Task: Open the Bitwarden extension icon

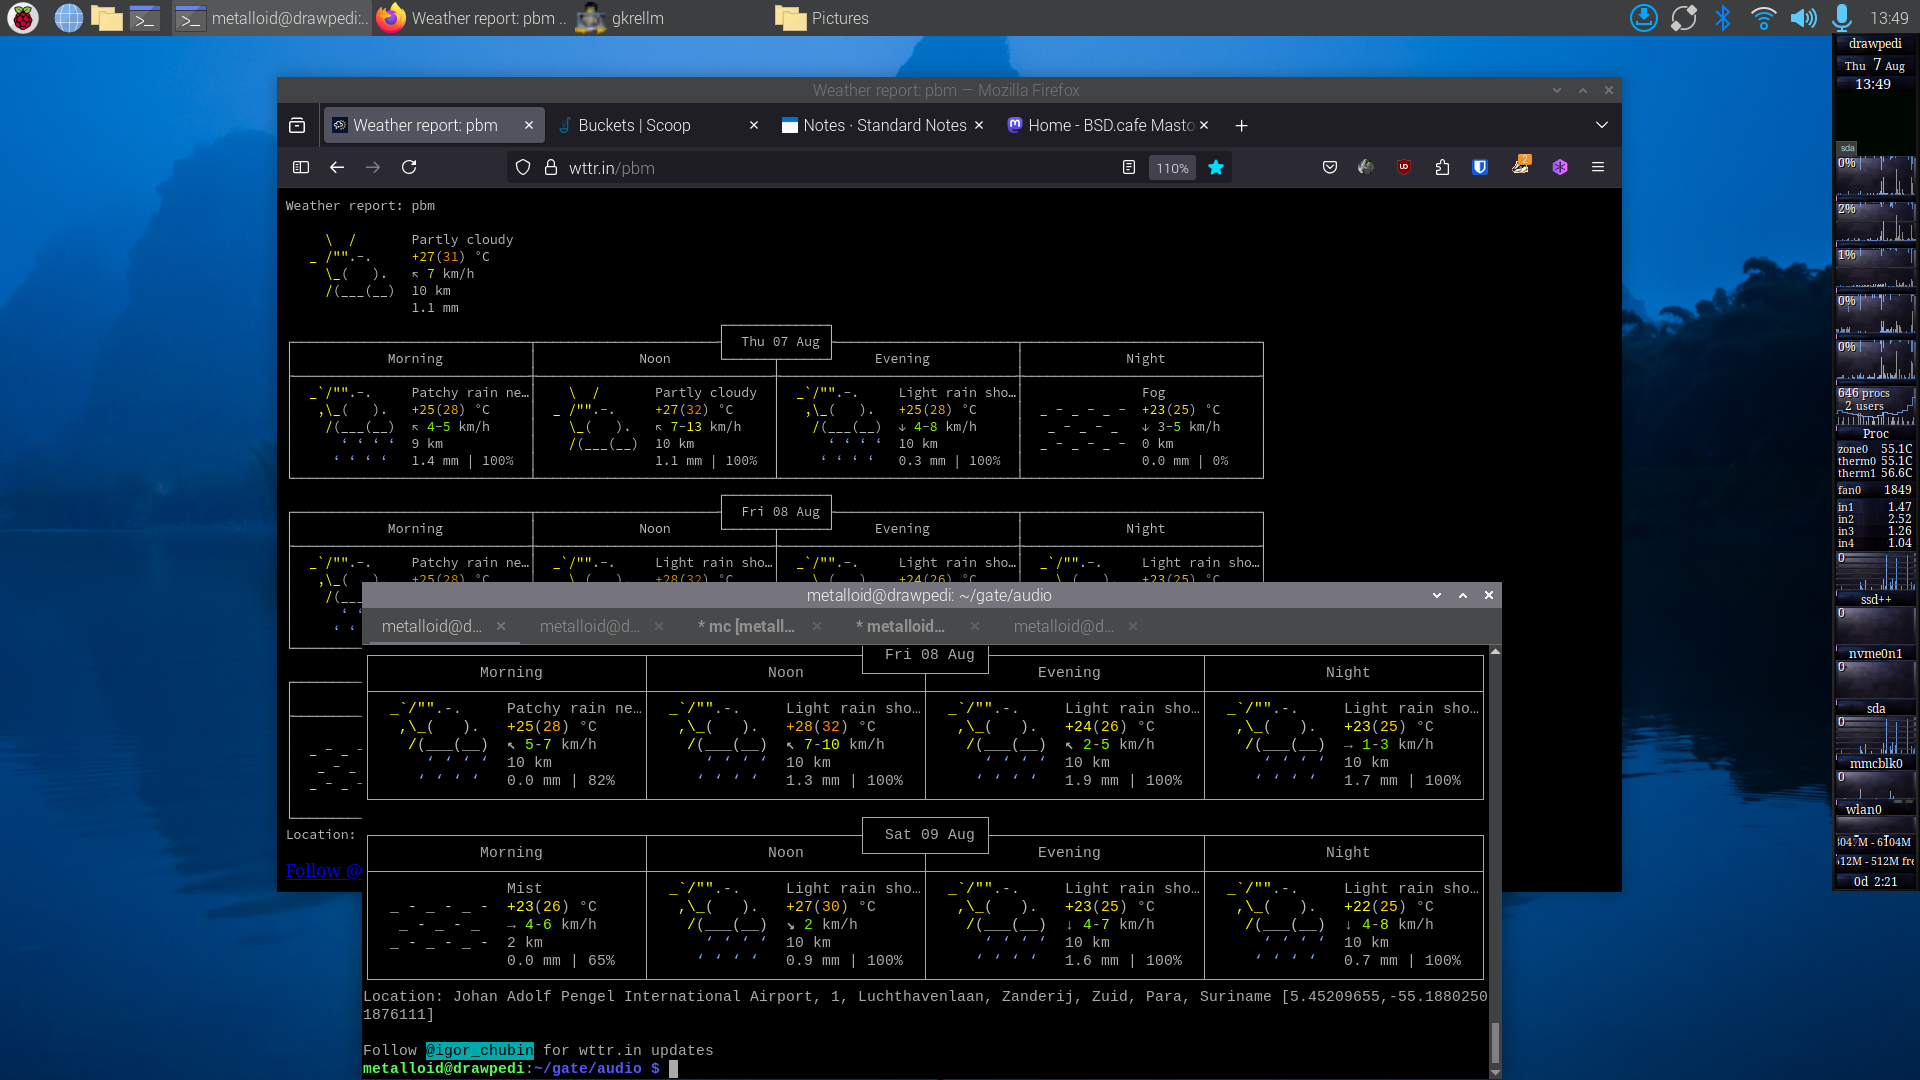Action: click(x=1480, y=168)
